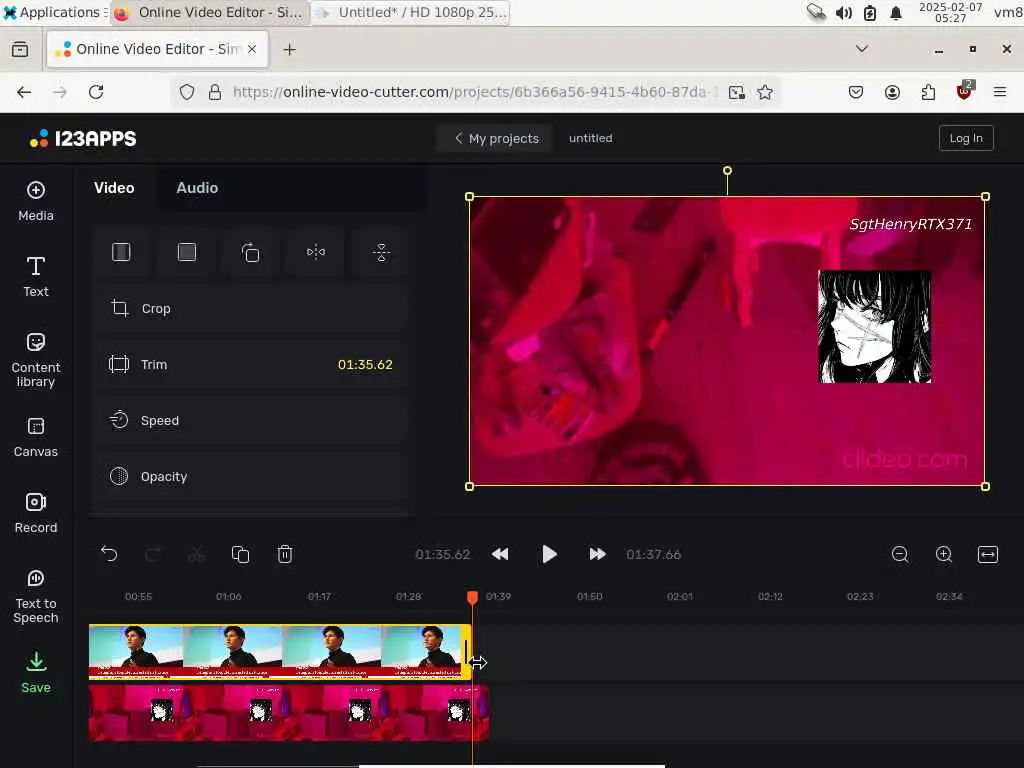Zoom out the timeline
This screenshot has height=768, width=1024.
pyautogui.click(x=900, y=554)
